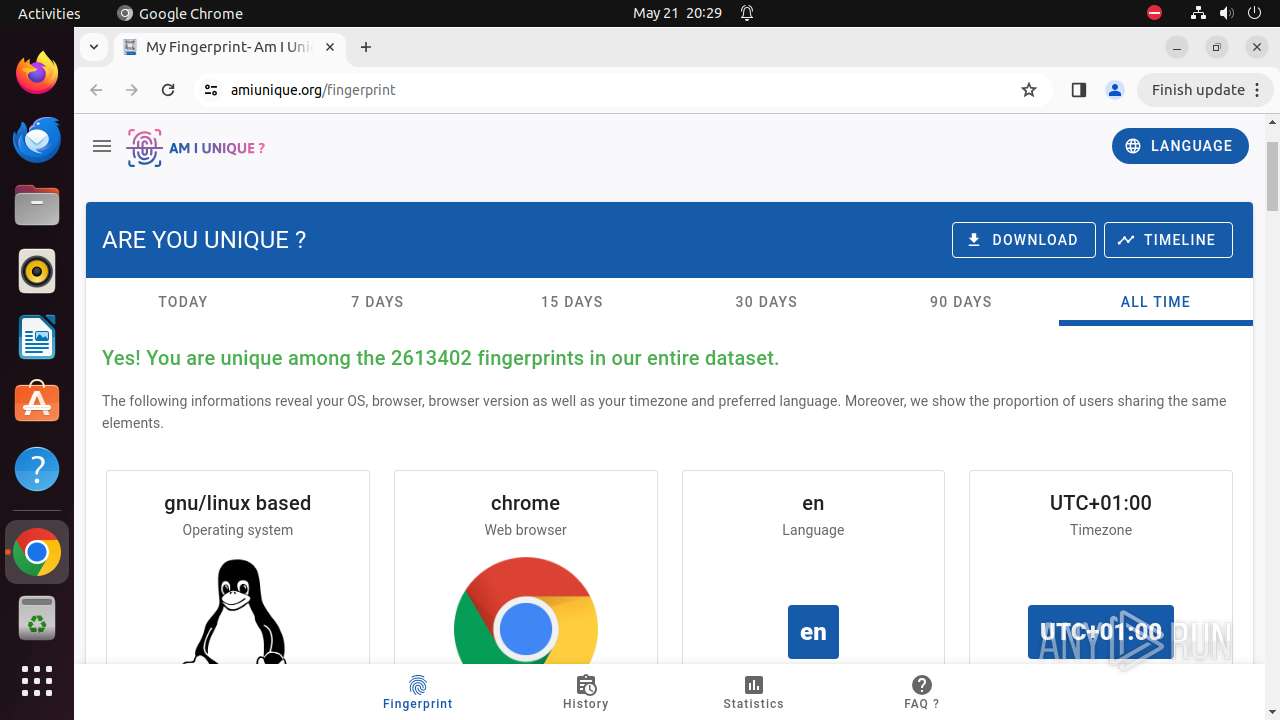This screenshot has height=720, width=1280.
Task: Go to History in bottom navigation
Action: tap(586, 692)
